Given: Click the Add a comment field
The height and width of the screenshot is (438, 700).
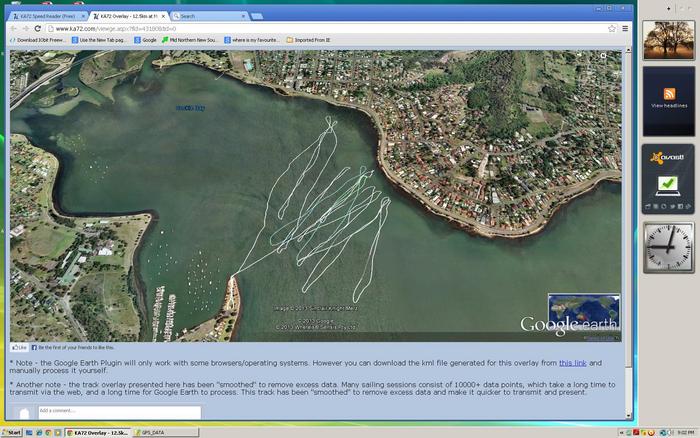Looking at the screenshot, I should [x=118, y=411].
